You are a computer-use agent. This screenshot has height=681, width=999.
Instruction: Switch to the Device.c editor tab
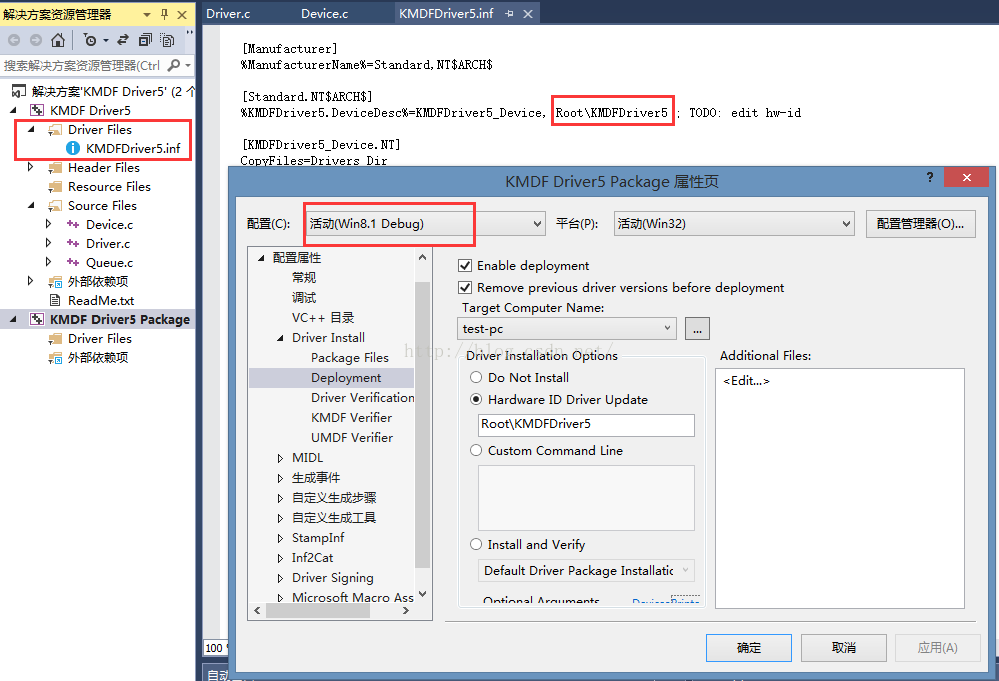point(324,13)
